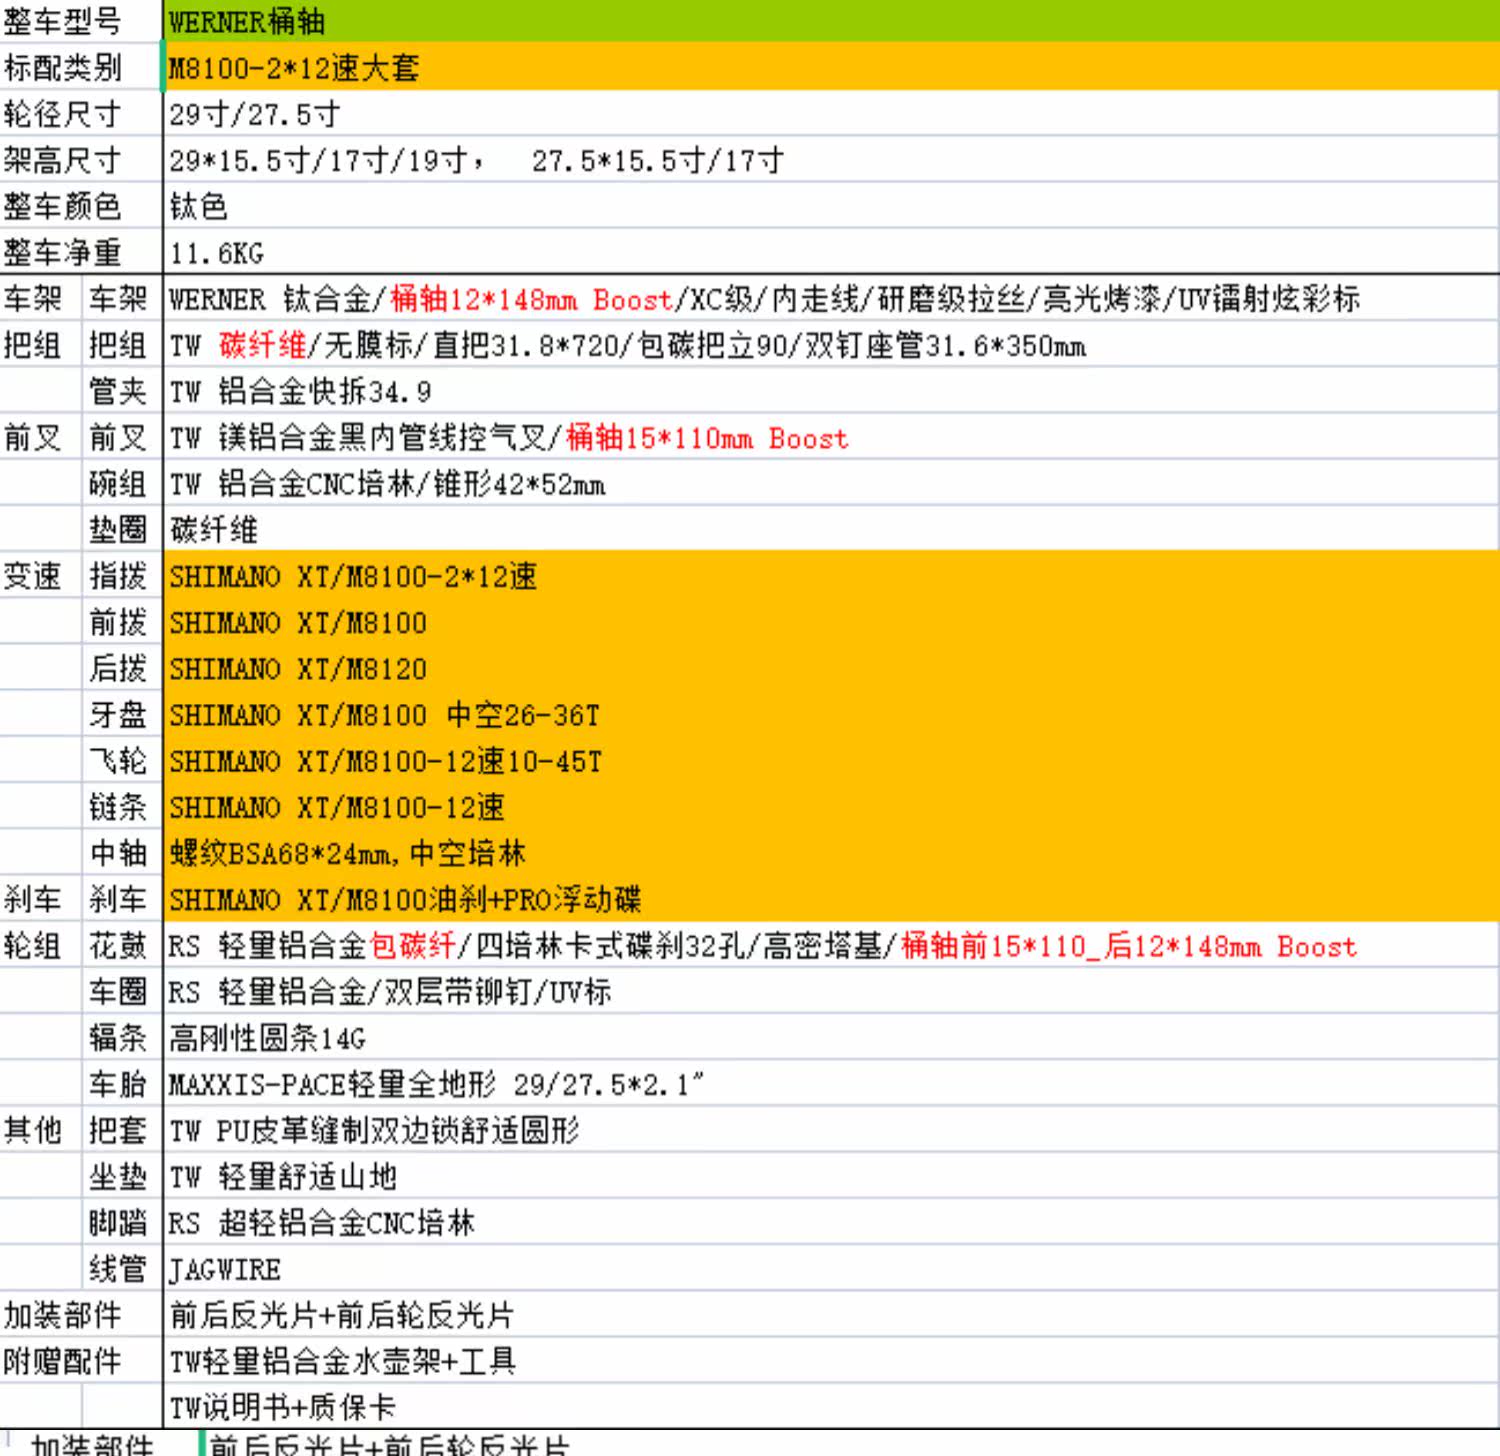Click the handlebar spec cell starting TW 碳纤维
This screenshot has height=1456, width=1500.
(x=831, y=345)
